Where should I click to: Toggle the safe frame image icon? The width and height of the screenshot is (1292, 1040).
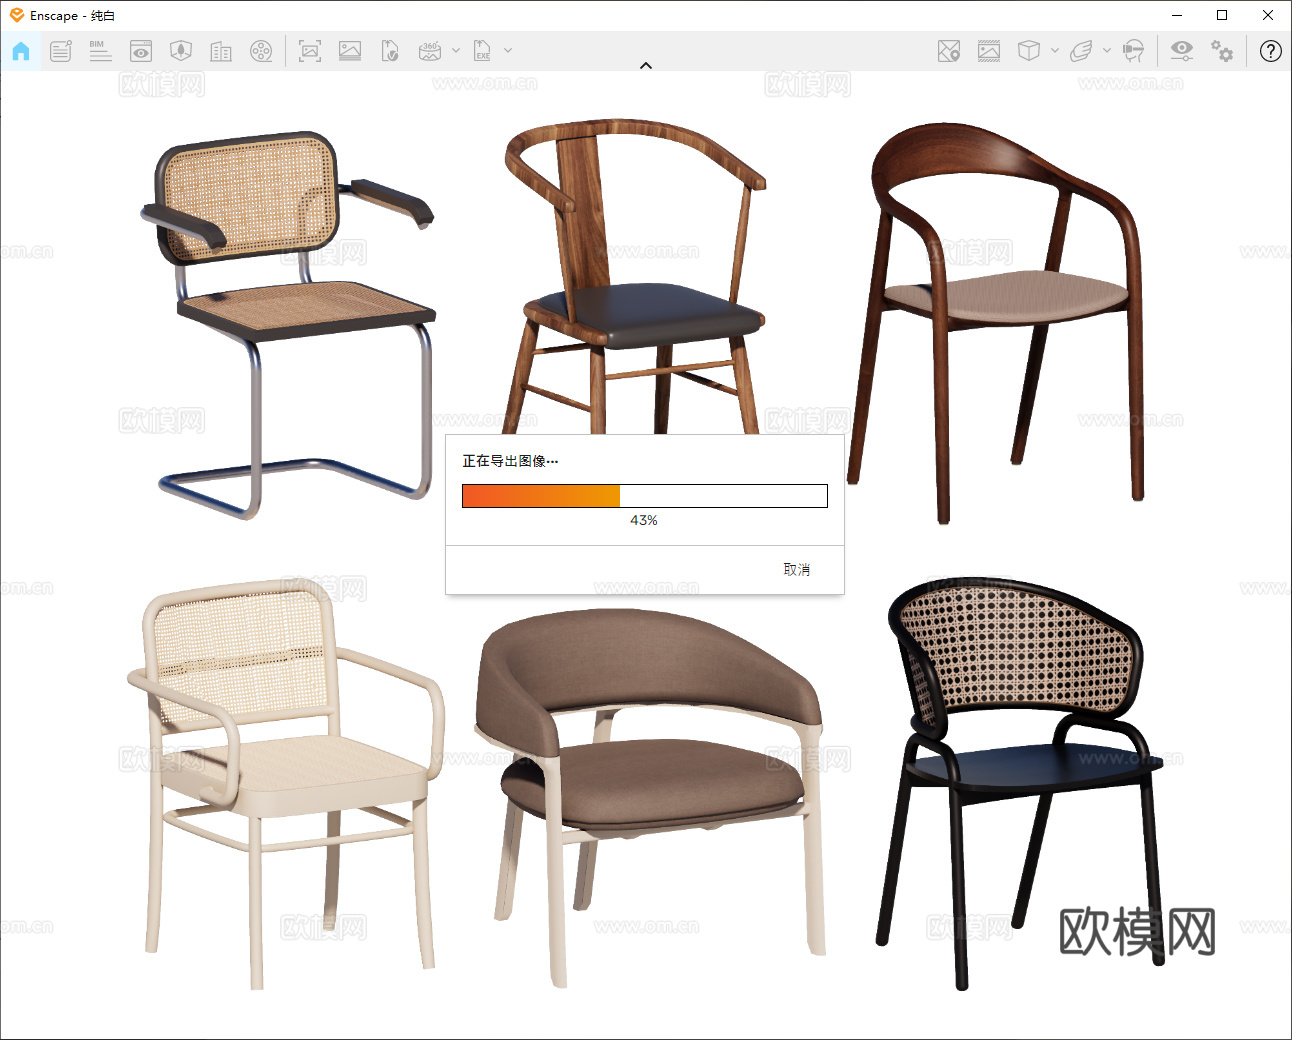click(x=989, y=51)
